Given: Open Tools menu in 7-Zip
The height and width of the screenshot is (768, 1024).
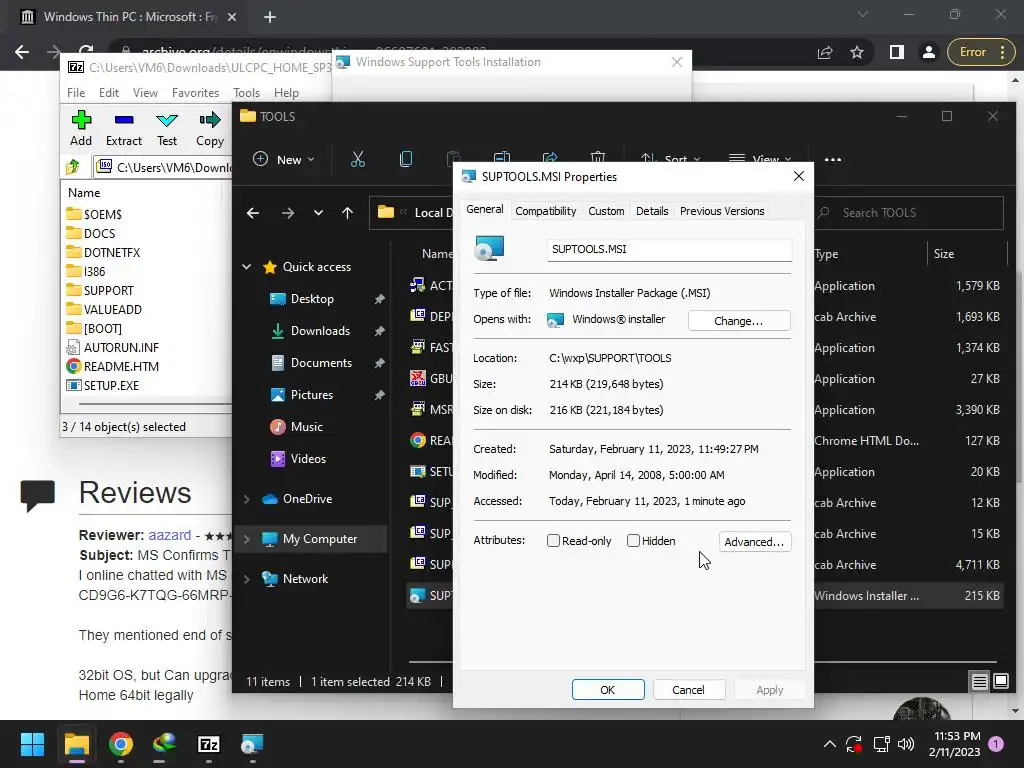Looking at the screenshot, I should (246, 93).
